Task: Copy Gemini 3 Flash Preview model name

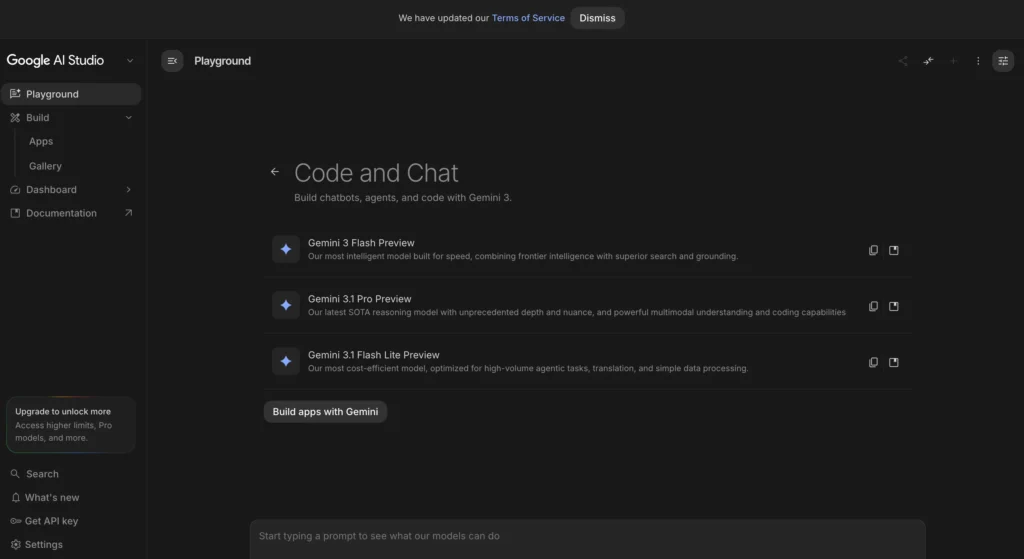Action: point(873,250)
